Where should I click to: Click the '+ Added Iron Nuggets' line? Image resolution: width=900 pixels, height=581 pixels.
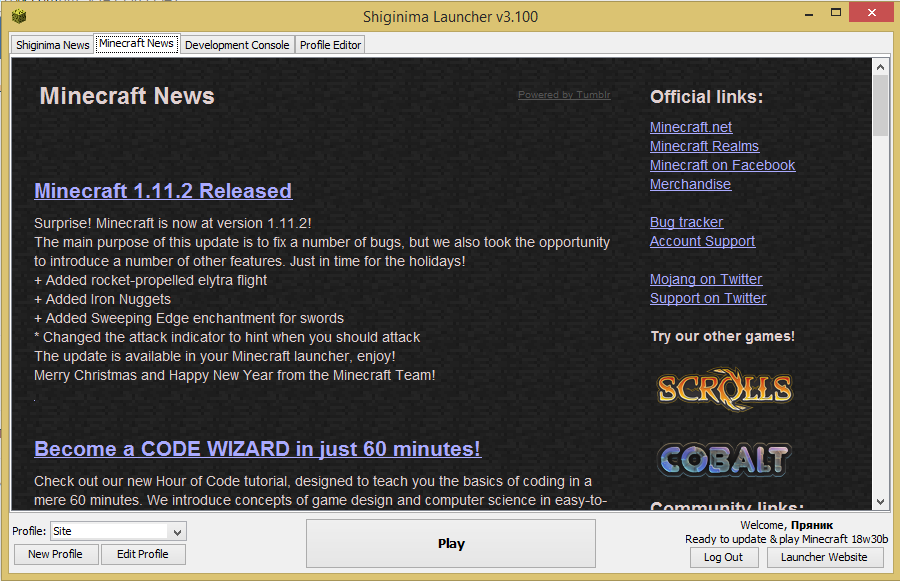tap(102, 299)
